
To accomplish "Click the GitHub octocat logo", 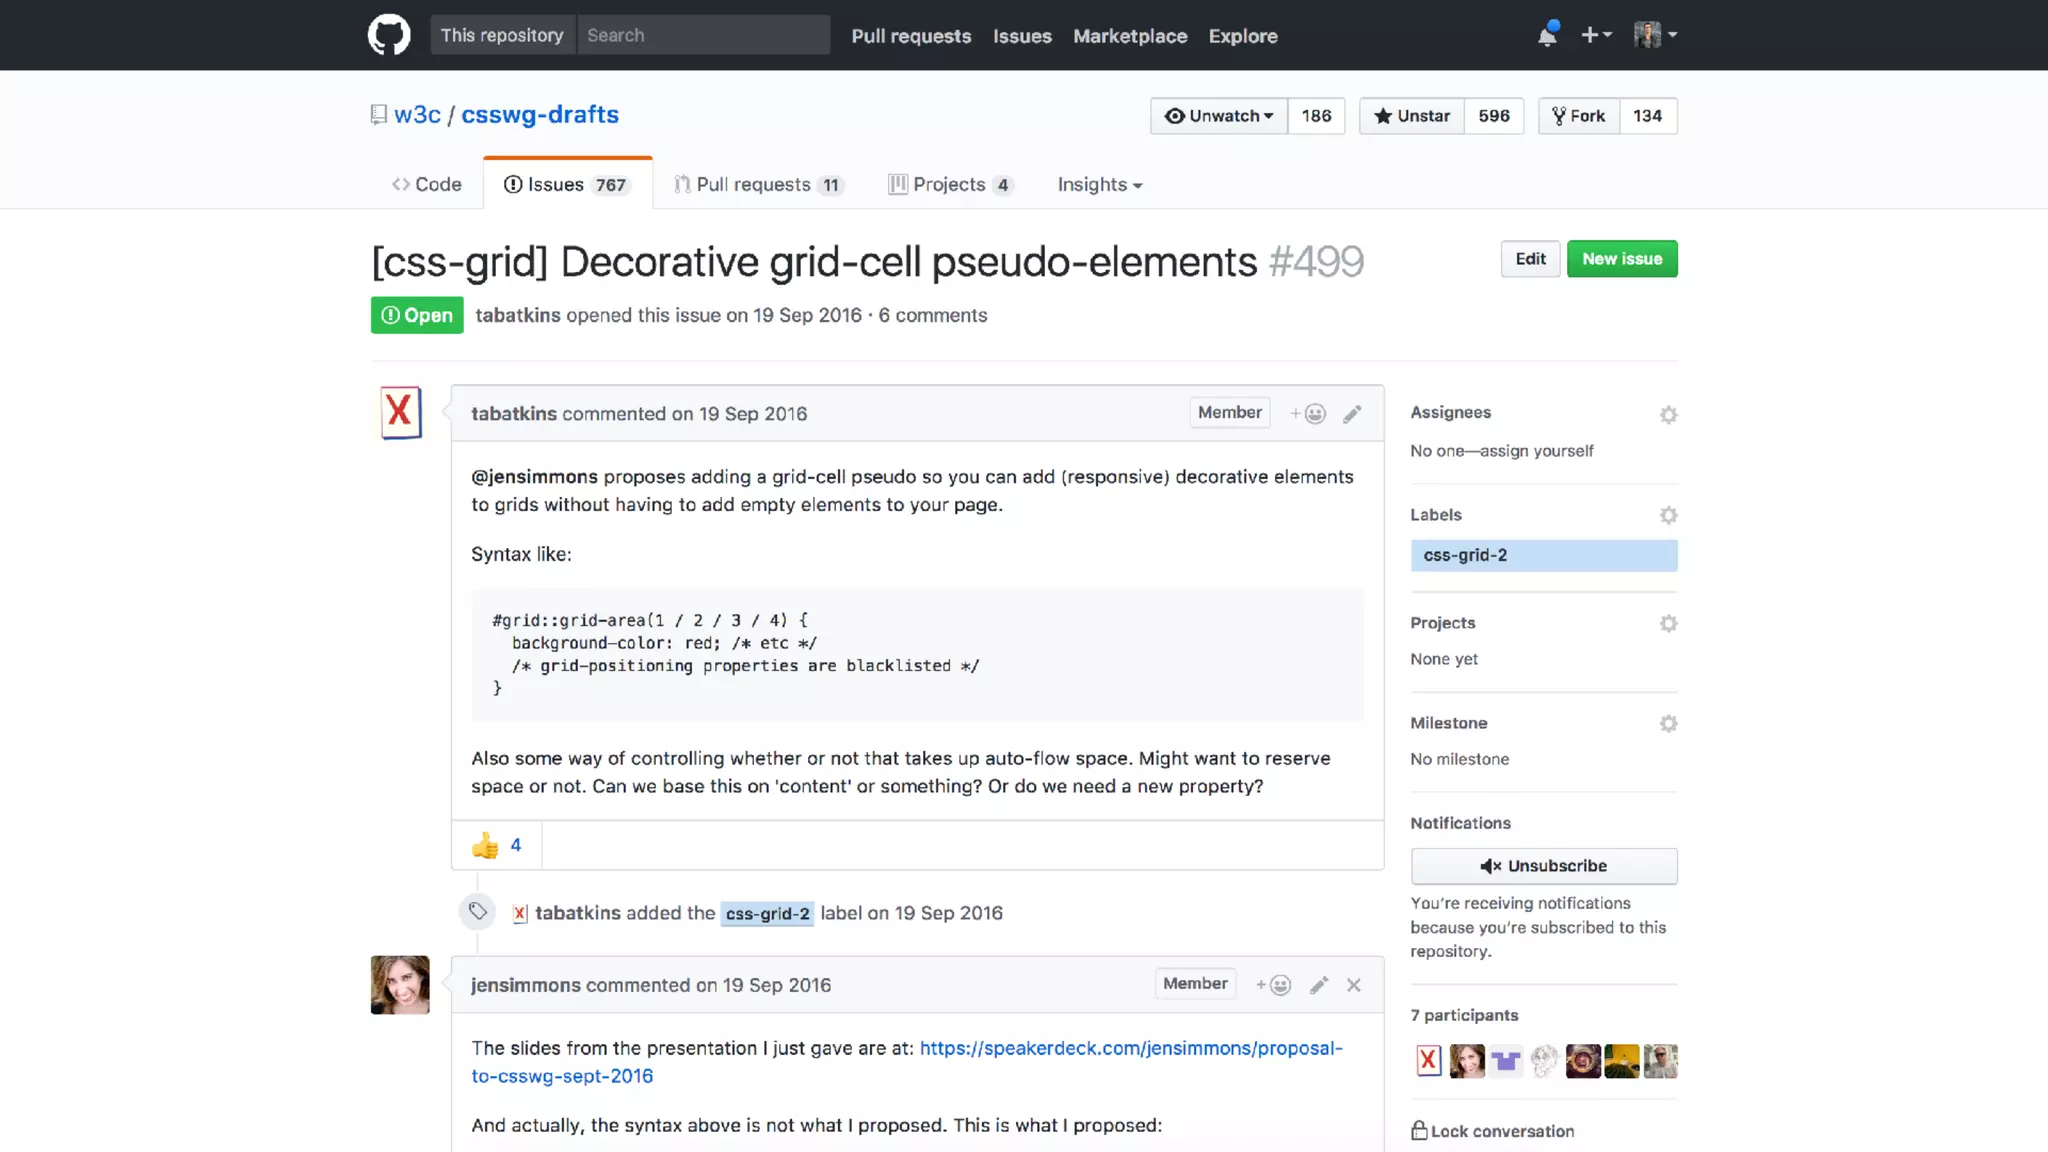I will point(389,35).
